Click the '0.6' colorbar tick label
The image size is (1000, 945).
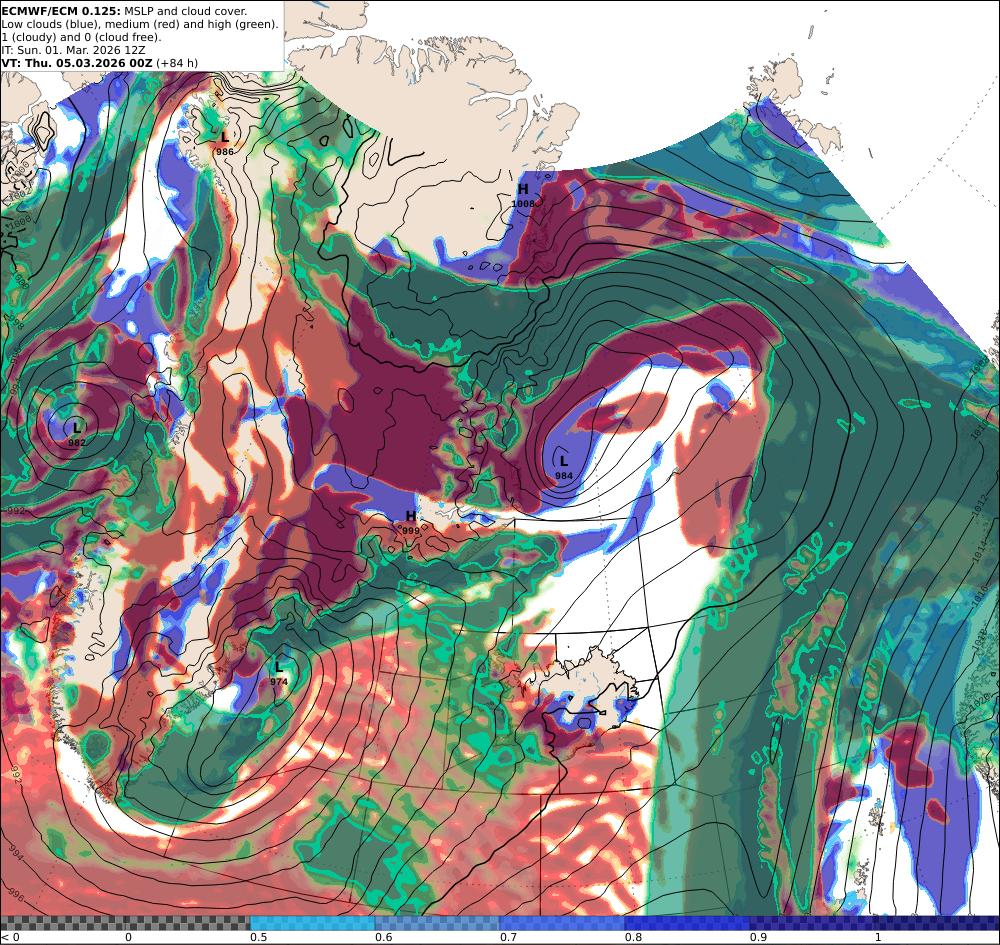pyautogui.click(x=383, y=937)
